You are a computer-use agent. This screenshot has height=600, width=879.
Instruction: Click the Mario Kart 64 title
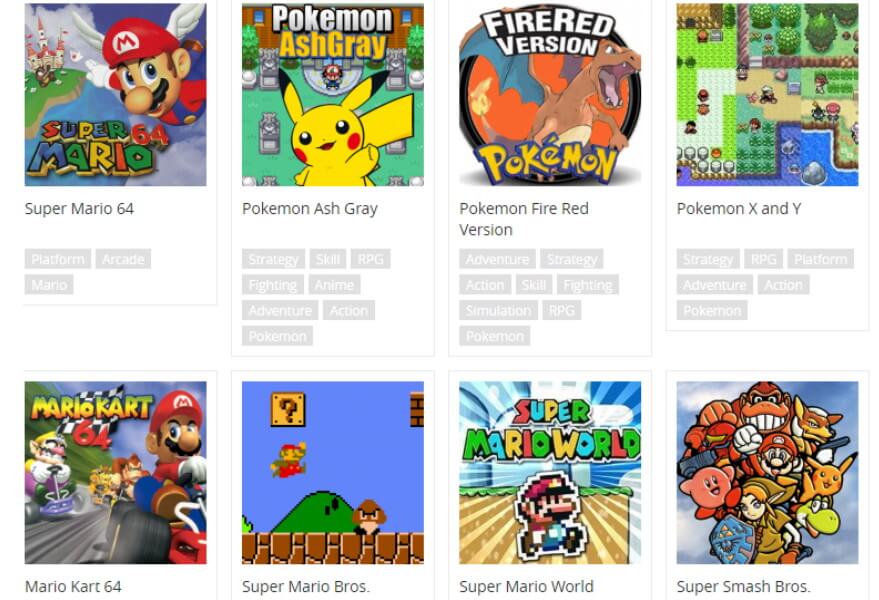[x=73, y=587]
